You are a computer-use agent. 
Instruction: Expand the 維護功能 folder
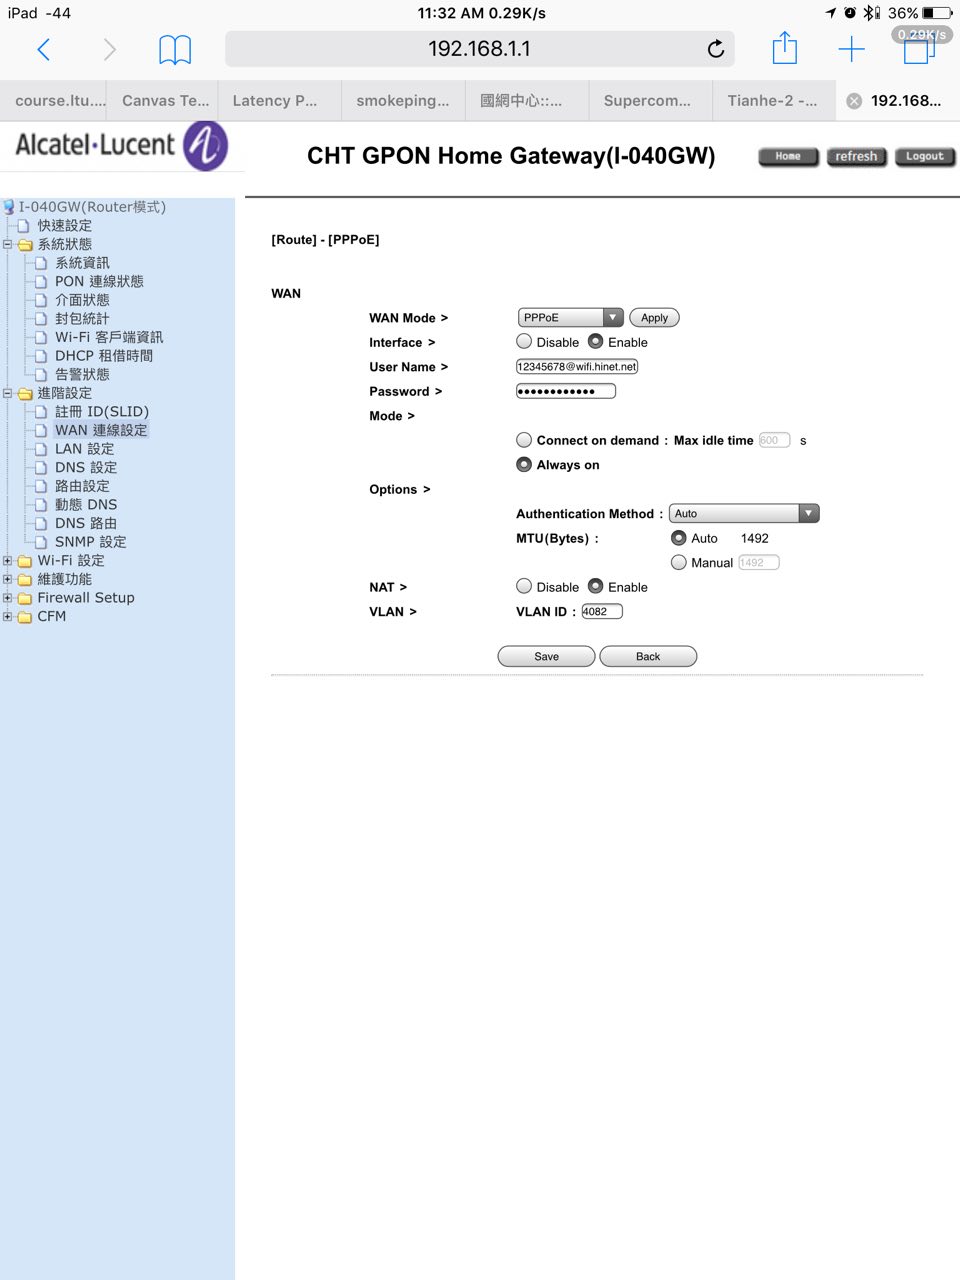tap(8, 579)
